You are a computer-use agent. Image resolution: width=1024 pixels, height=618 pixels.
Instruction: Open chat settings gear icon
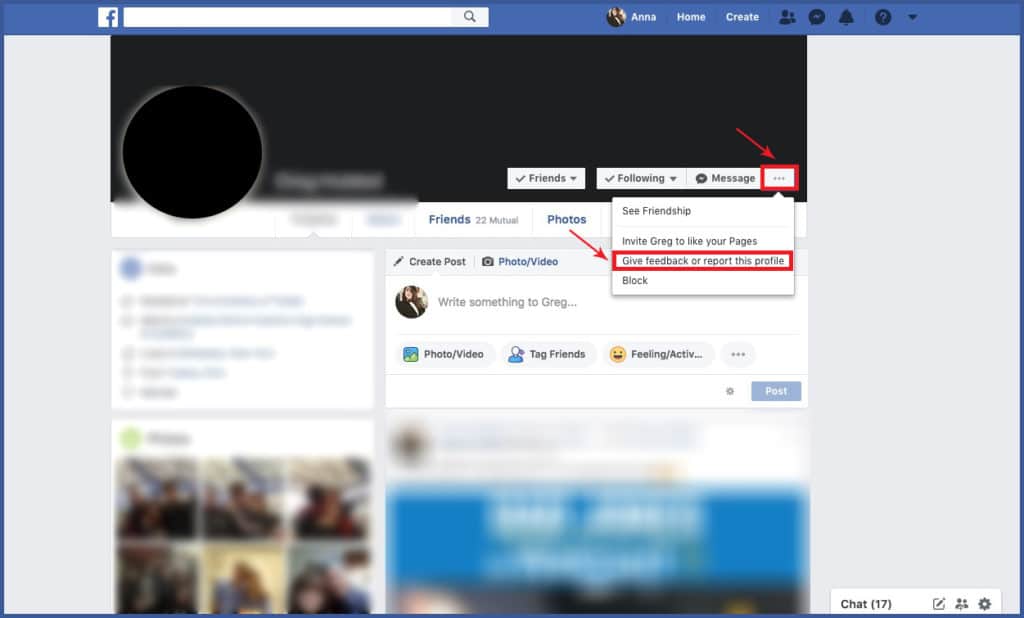click(x=985, y=604)
